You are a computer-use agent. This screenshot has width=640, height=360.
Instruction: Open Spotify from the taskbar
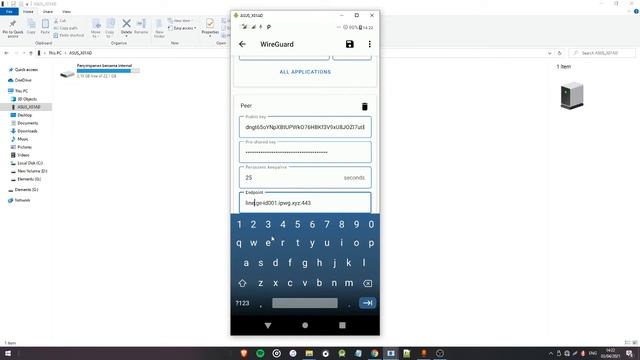[x=260, y=353]
